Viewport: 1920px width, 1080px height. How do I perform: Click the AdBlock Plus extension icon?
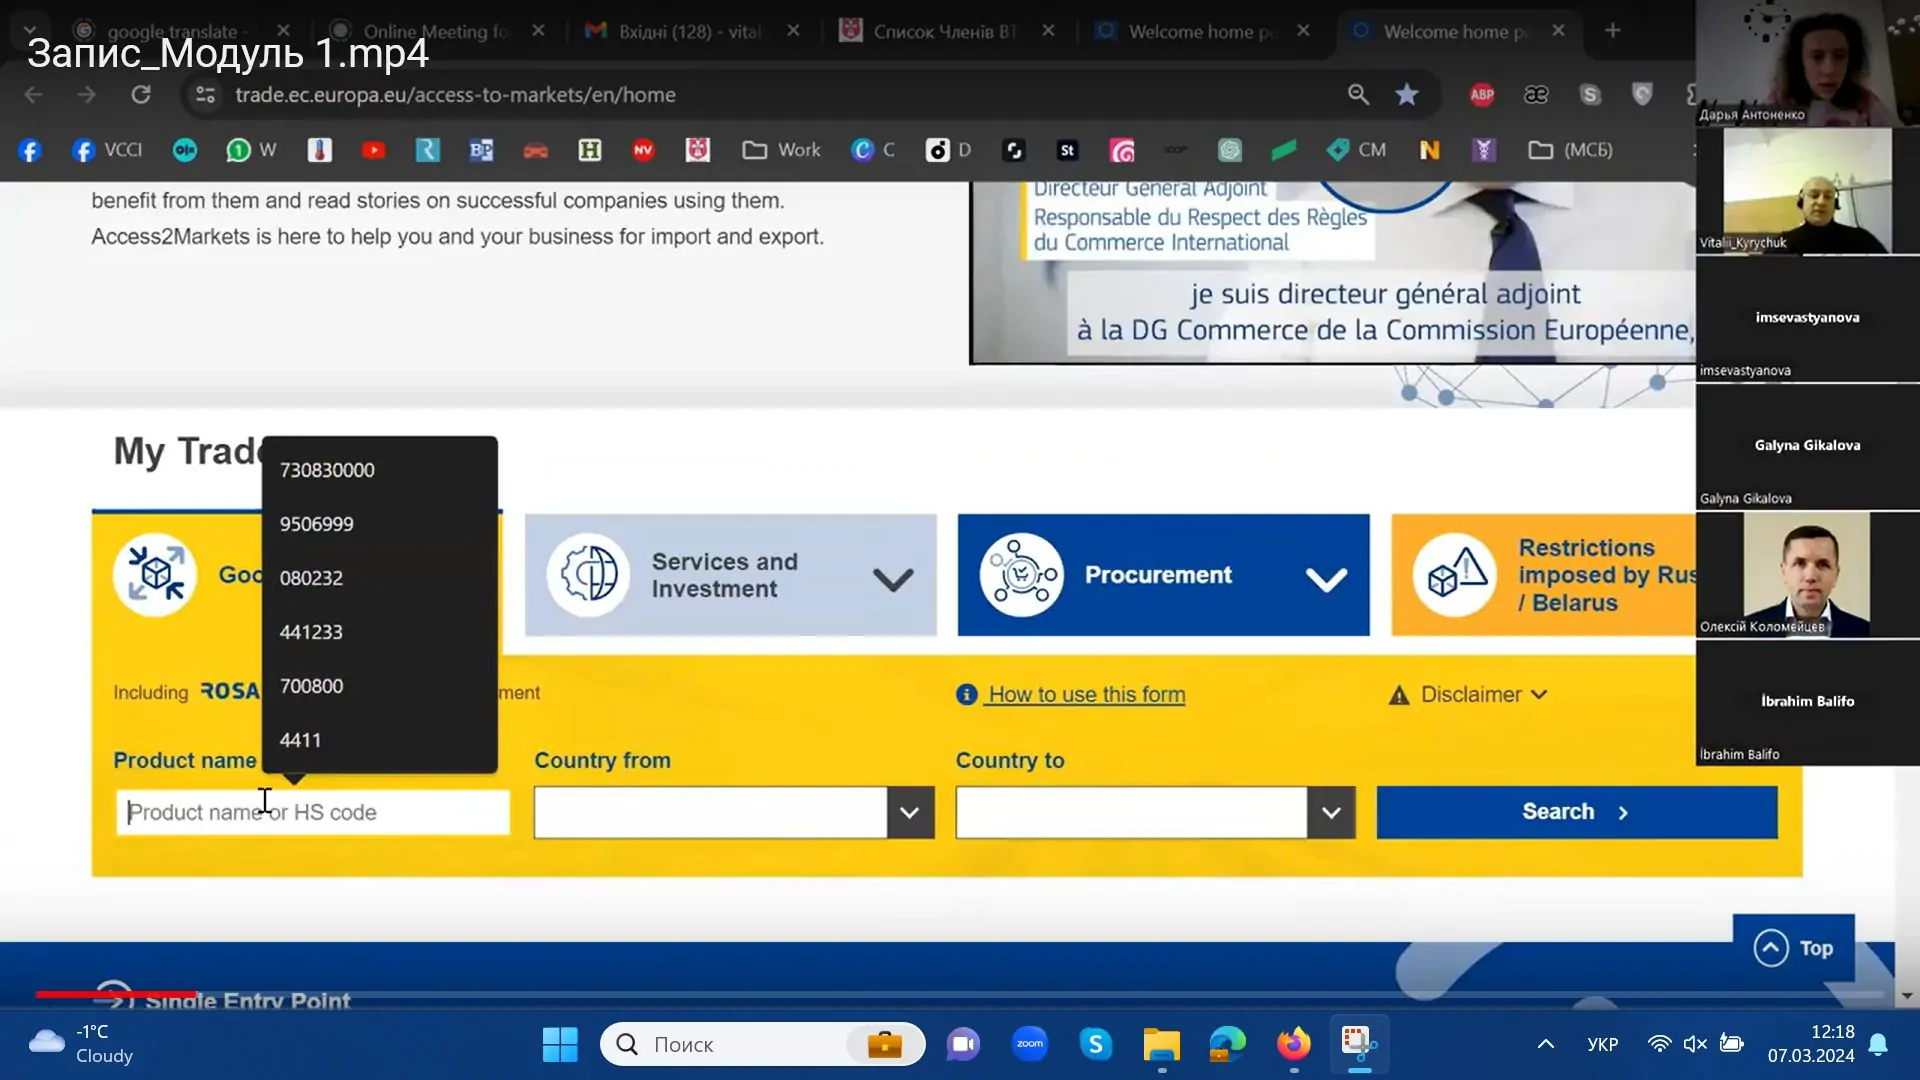[1481, 95]
